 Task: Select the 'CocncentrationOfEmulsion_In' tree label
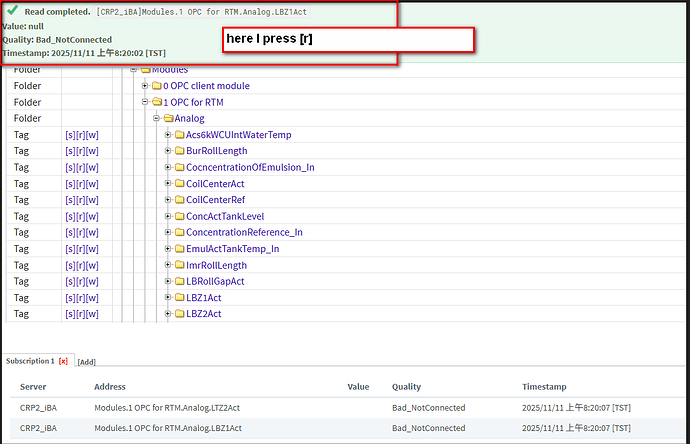(250, 167)
